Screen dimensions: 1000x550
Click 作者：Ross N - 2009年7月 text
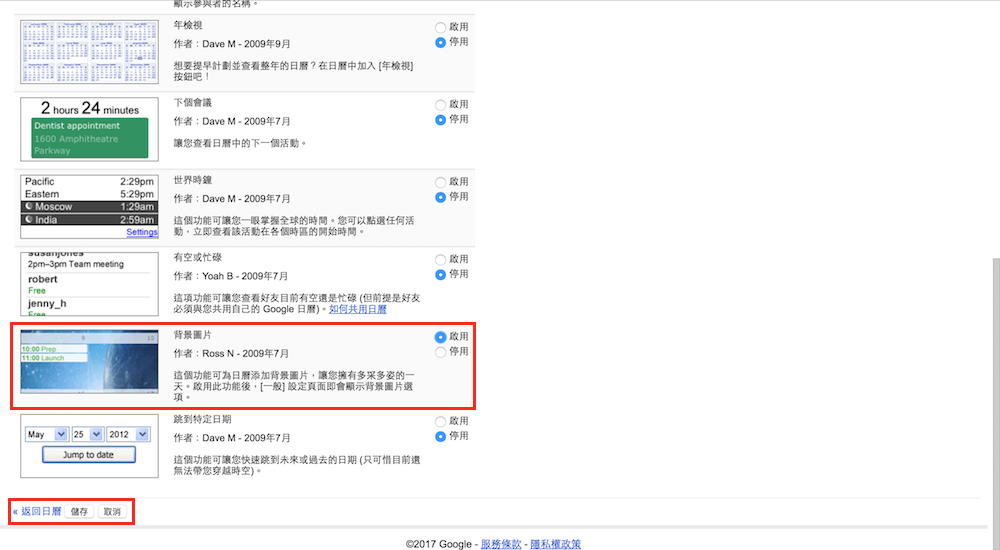(x=231, y=353)
